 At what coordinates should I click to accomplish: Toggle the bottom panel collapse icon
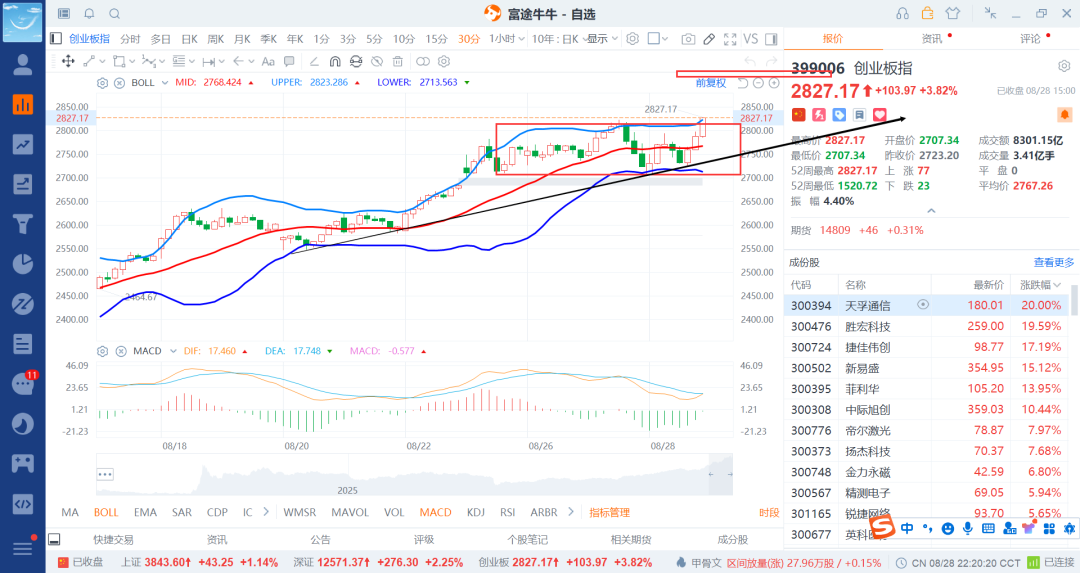(54, 539)
